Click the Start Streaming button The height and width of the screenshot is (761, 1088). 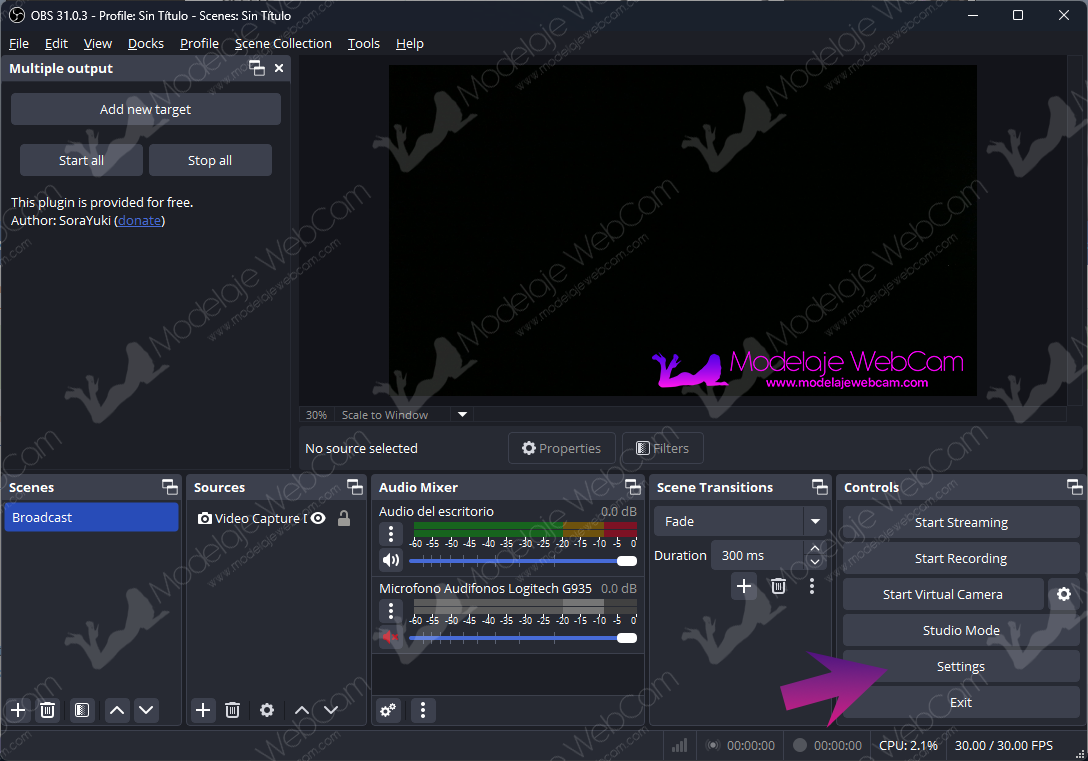pyautogui.click(x=960, y=522)
